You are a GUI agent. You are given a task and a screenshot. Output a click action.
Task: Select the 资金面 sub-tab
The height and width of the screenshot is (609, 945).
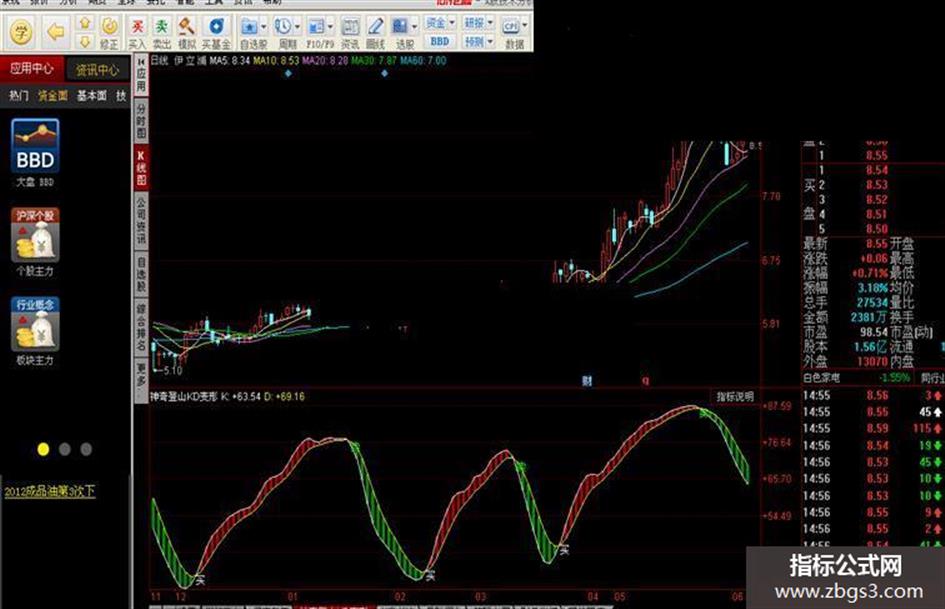[x=53, y=95]
